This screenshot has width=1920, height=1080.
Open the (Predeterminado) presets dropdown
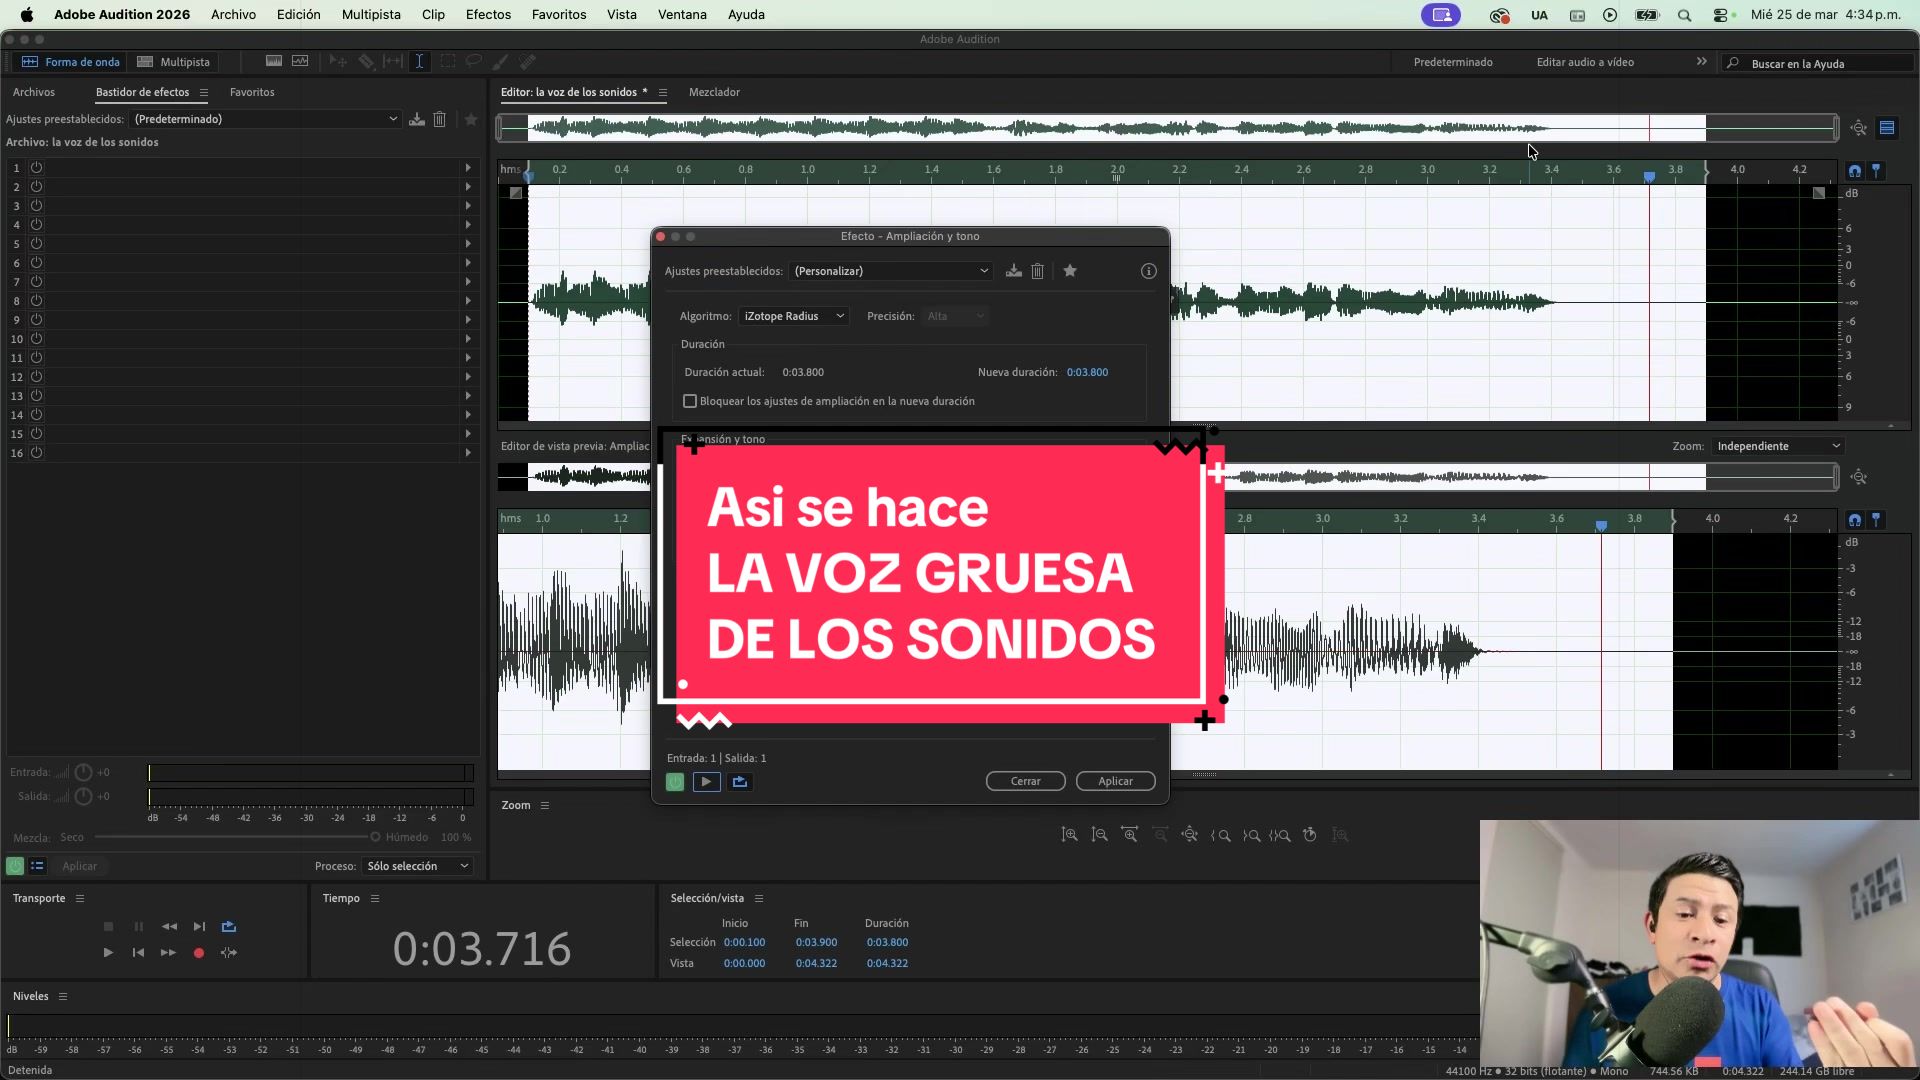pyautogui.click(x=265, y=119)
